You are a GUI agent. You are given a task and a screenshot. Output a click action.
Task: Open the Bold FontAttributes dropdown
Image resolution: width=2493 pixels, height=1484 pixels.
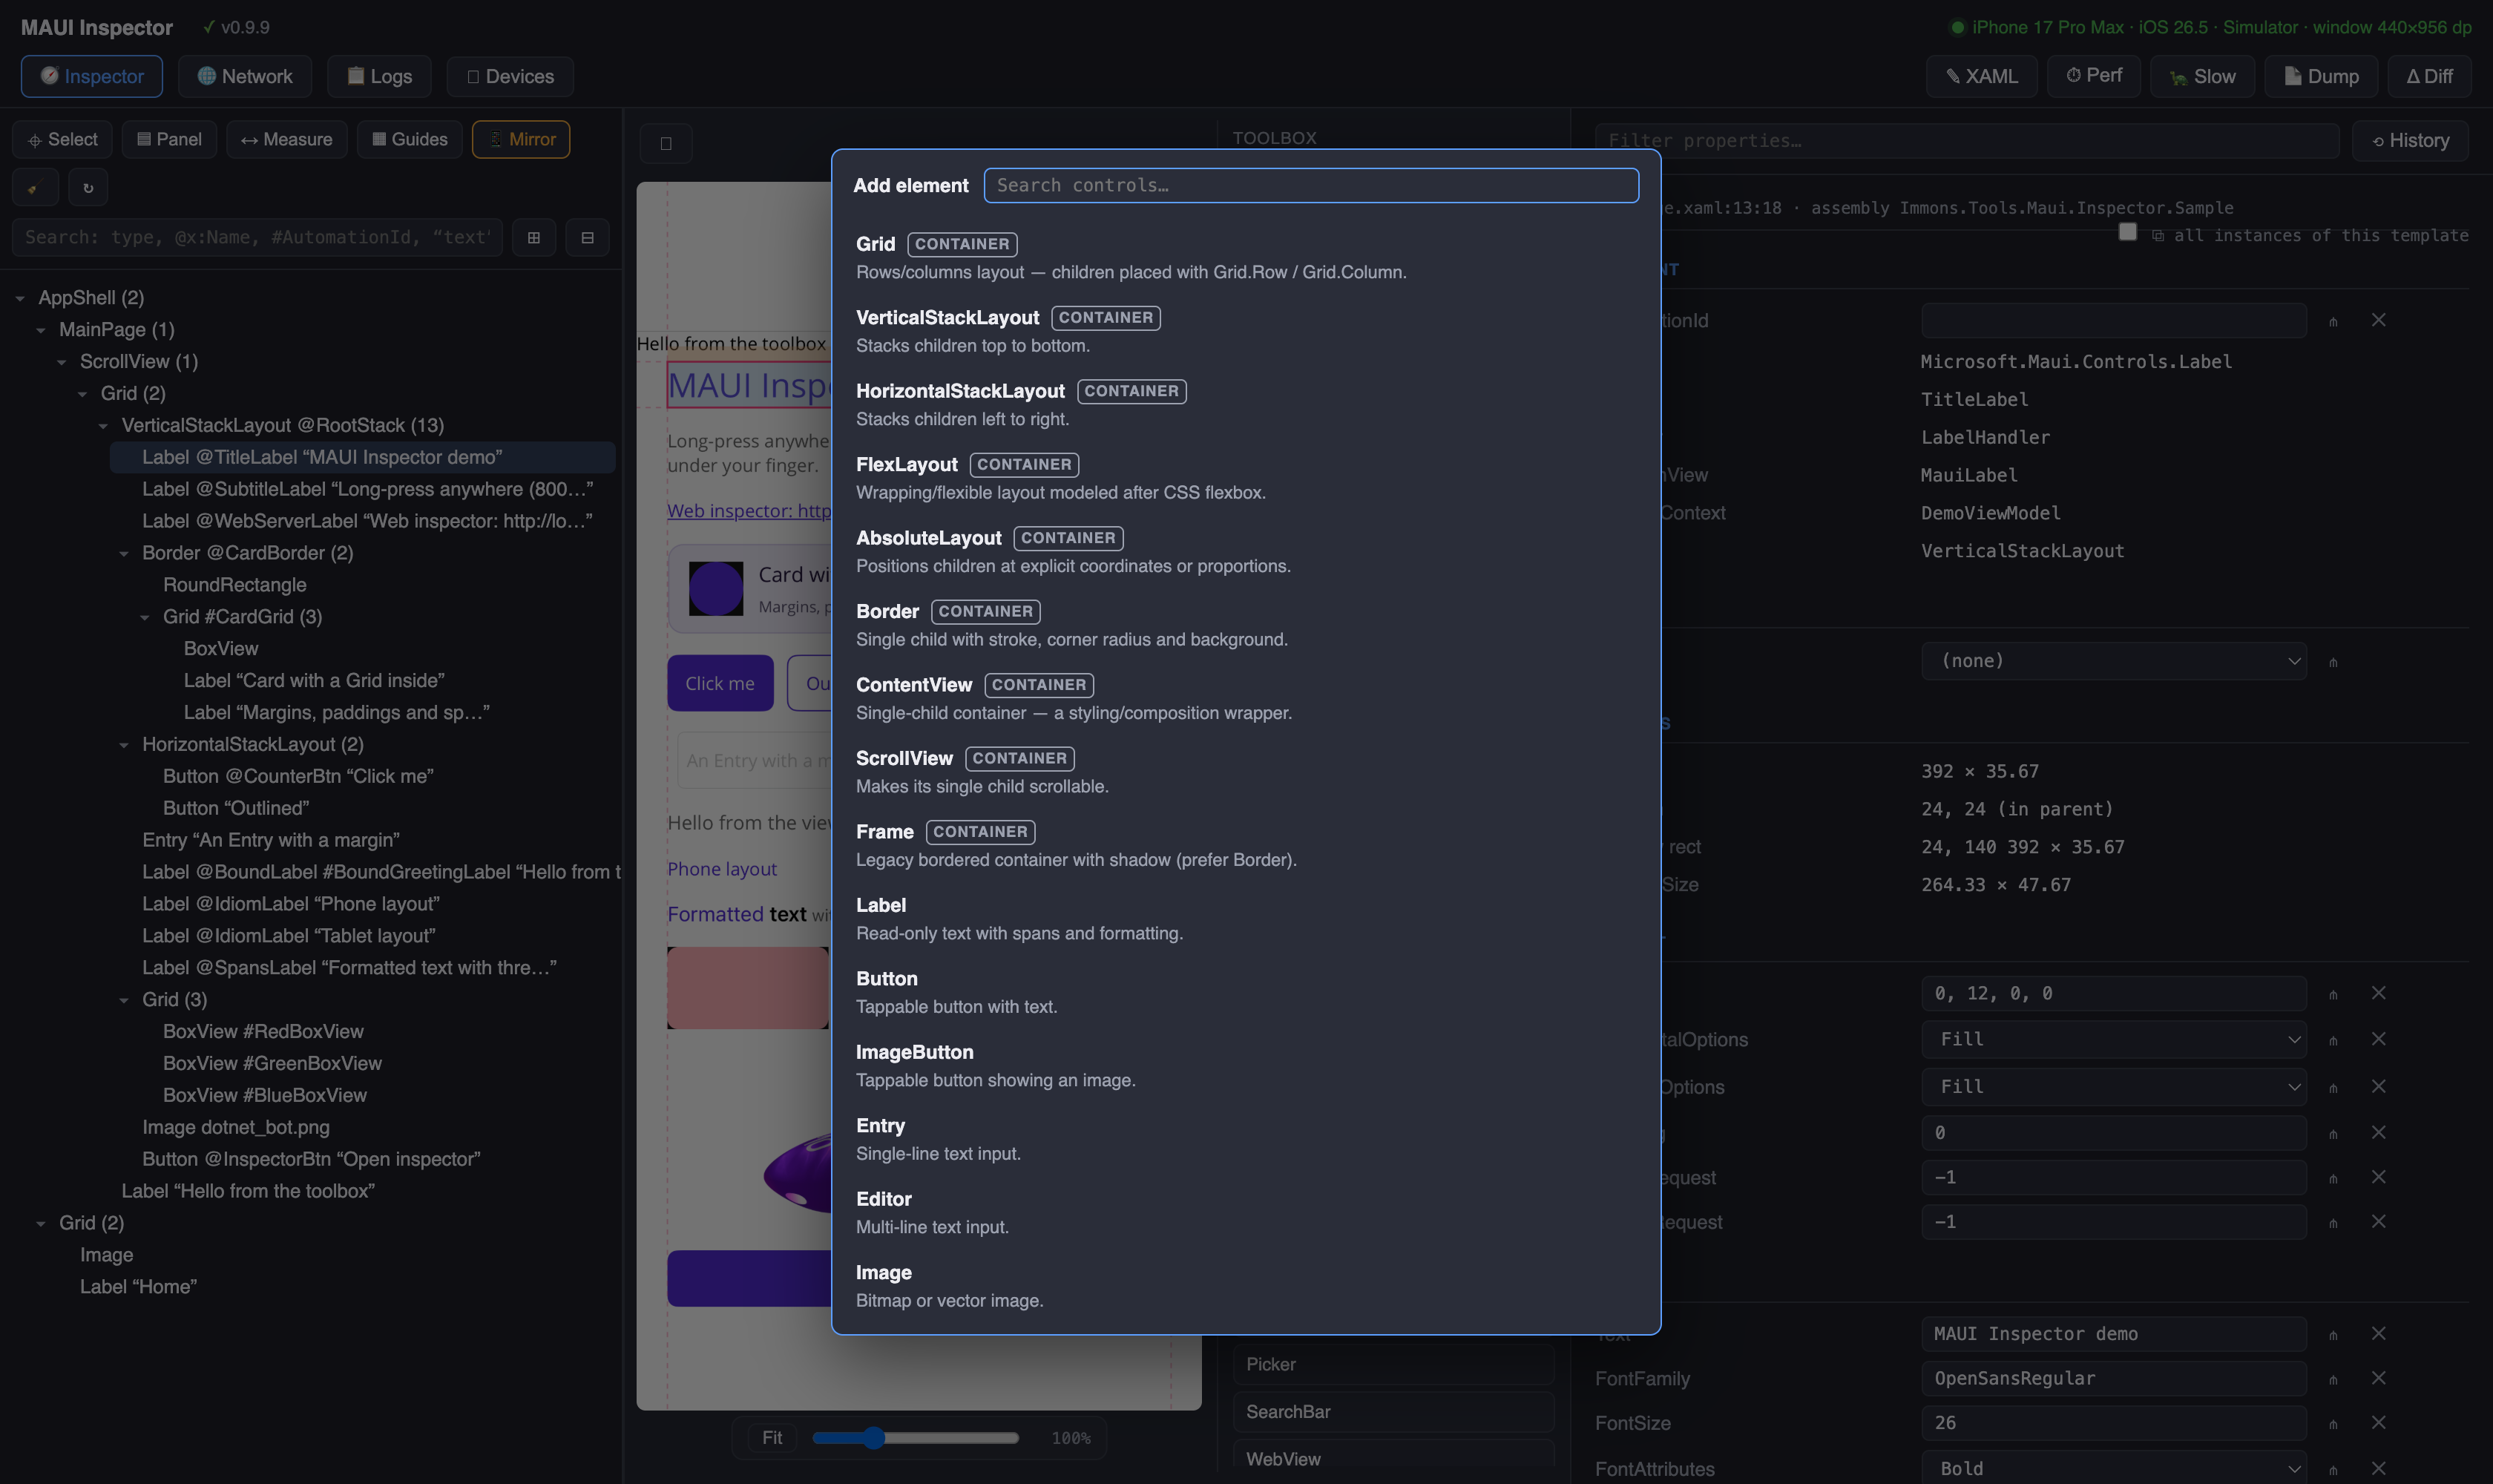(2113, 1468)
